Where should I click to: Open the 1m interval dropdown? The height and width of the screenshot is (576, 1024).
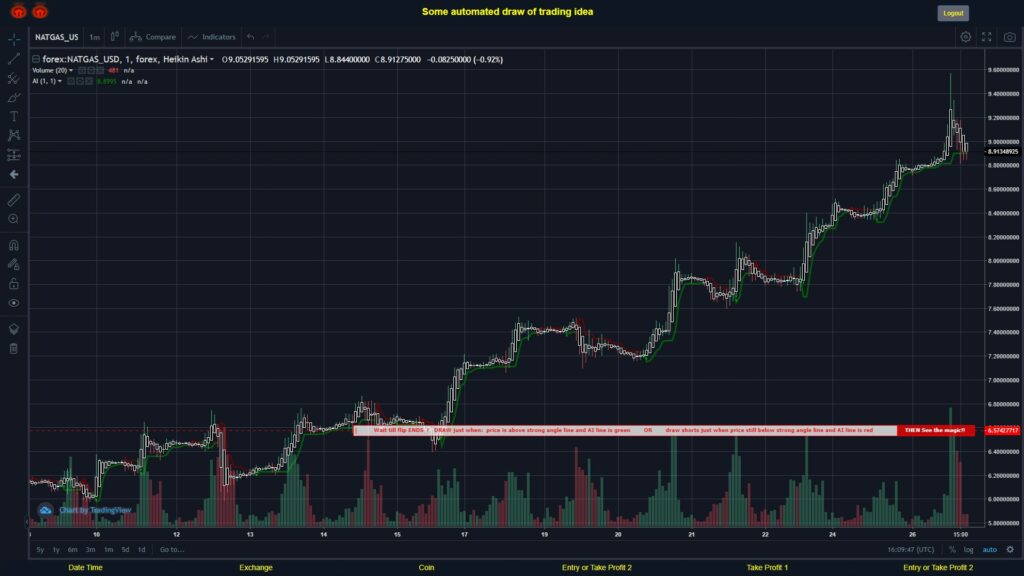pyautogui.click(x=95, y=37)
